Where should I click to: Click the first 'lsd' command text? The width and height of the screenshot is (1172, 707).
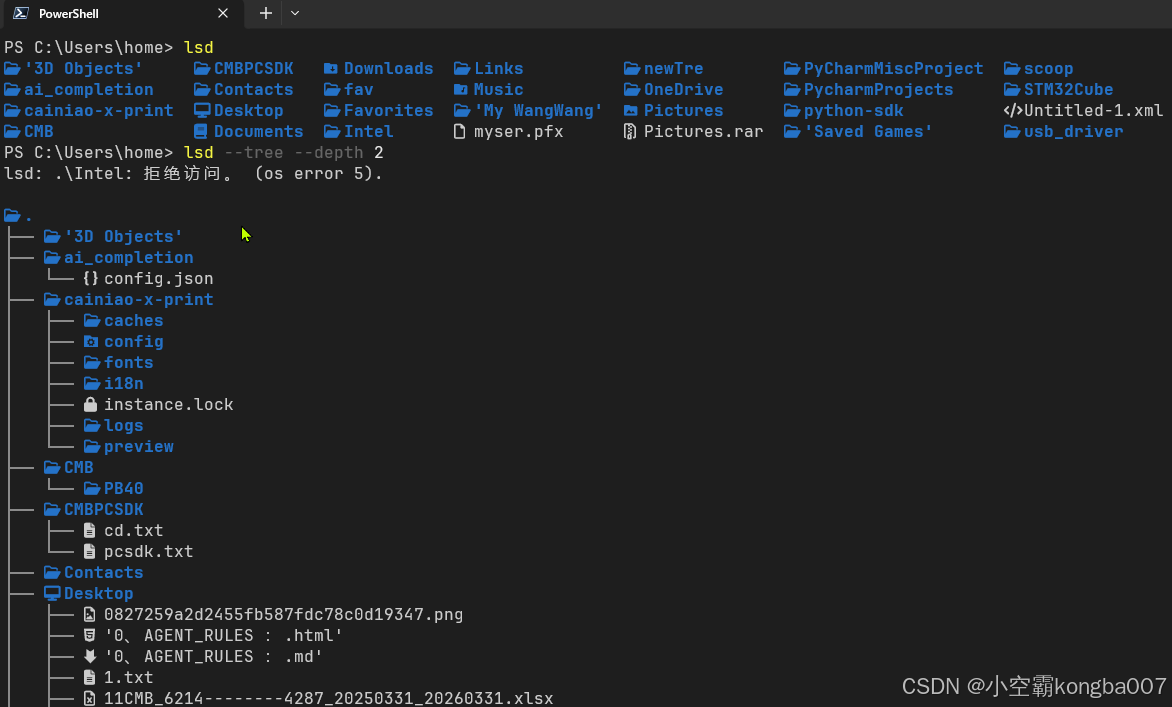click(199, 48)
